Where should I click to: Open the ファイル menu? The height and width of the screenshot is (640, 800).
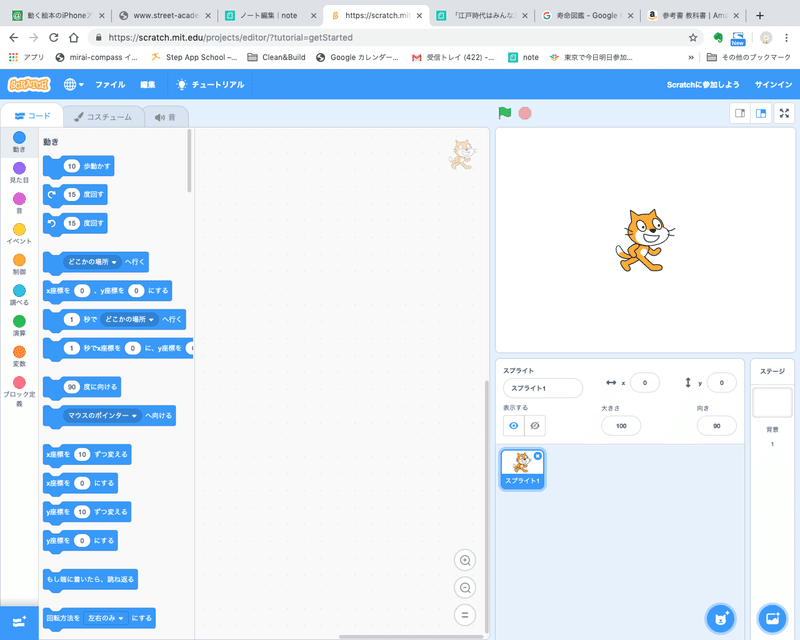(x=110, y=85)
